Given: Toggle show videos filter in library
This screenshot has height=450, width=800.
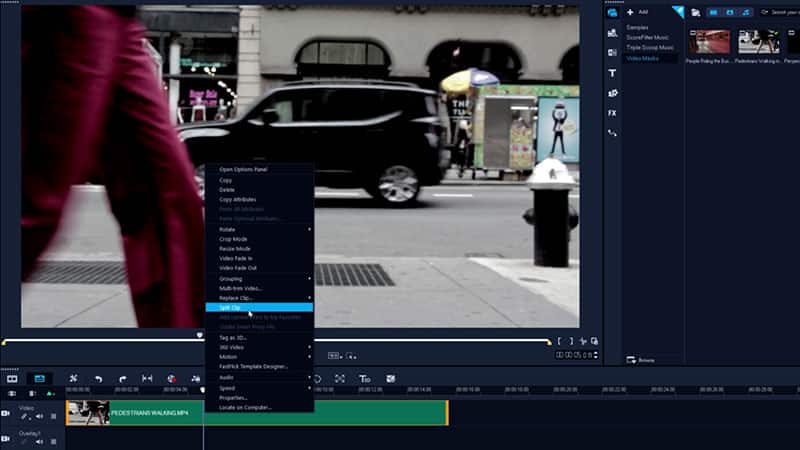Looking at the screenshot, I should click(x=715, y=12).
